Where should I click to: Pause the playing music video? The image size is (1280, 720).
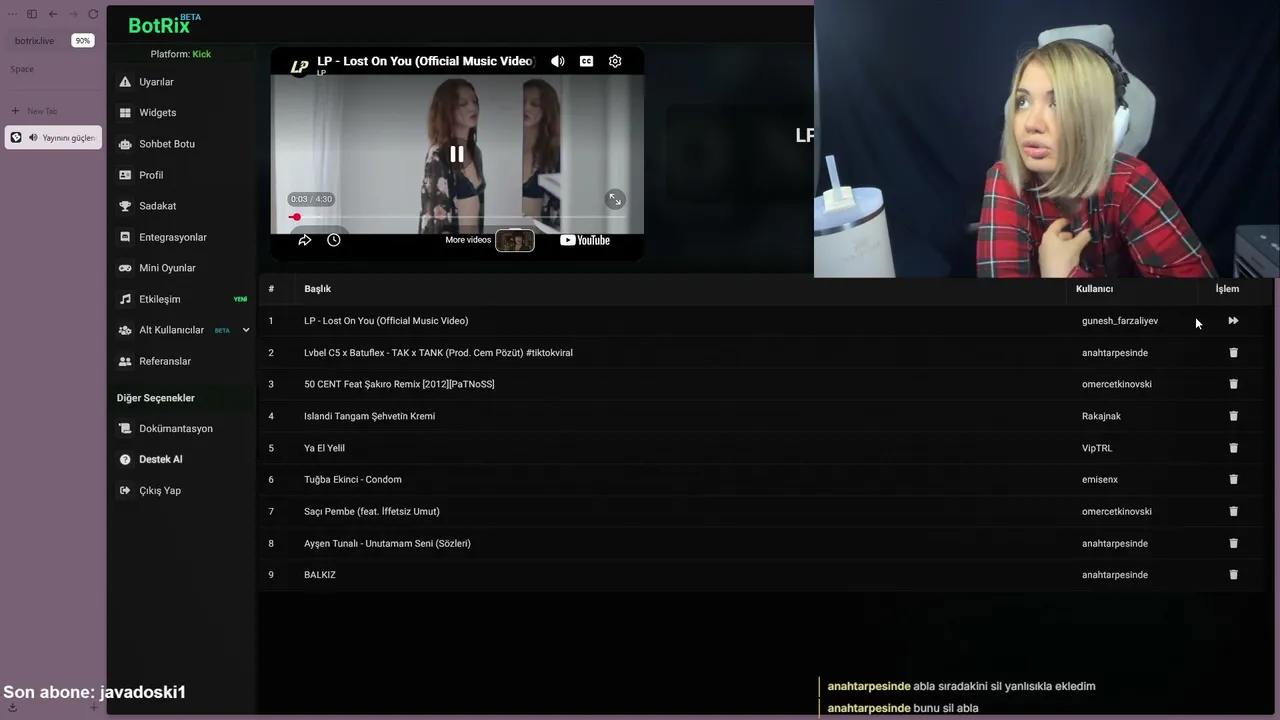[457, 154]
